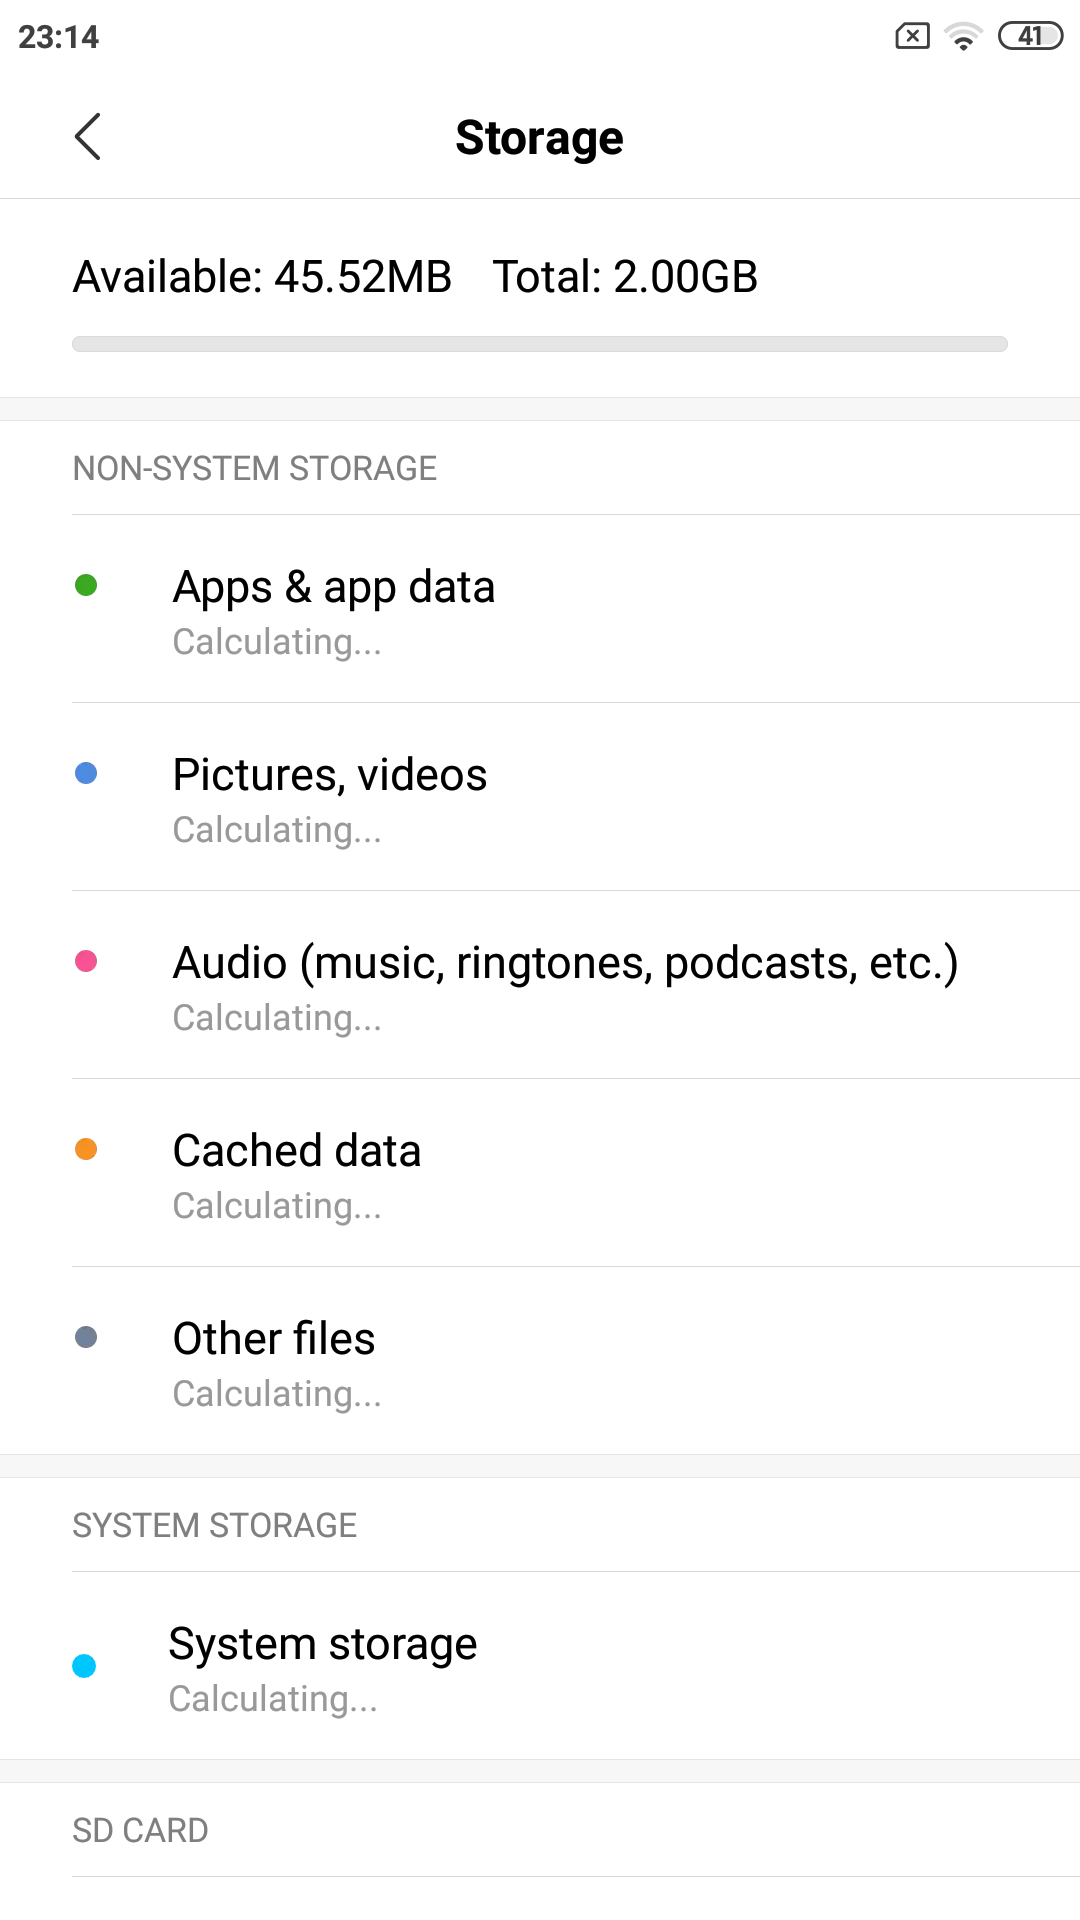Open Other files entry
The height and width of the screenshot is (1920, 1080).
pyautogui.click(x=274, y=1361)
